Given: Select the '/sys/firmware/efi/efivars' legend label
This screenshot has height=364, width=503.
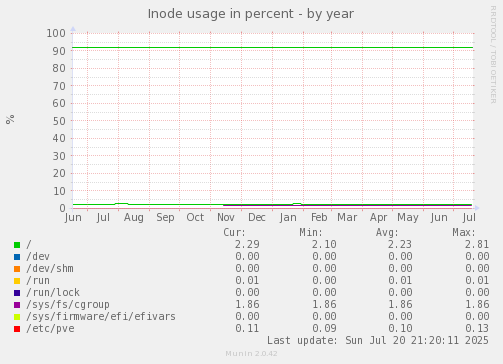Looking at the screenshot, I should coord(101,316).
